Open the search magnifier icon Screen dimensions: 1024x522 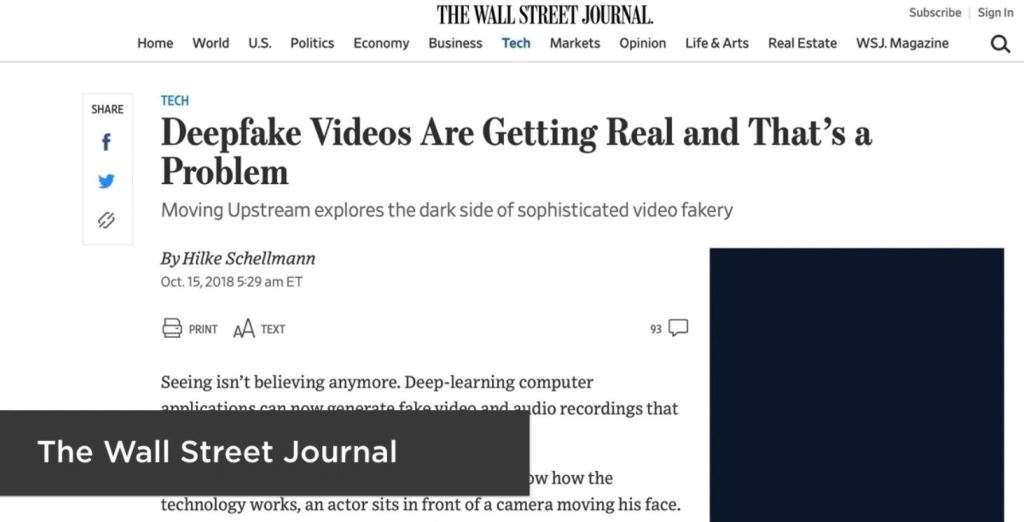pyautogui.click(x=1000, y=44)
